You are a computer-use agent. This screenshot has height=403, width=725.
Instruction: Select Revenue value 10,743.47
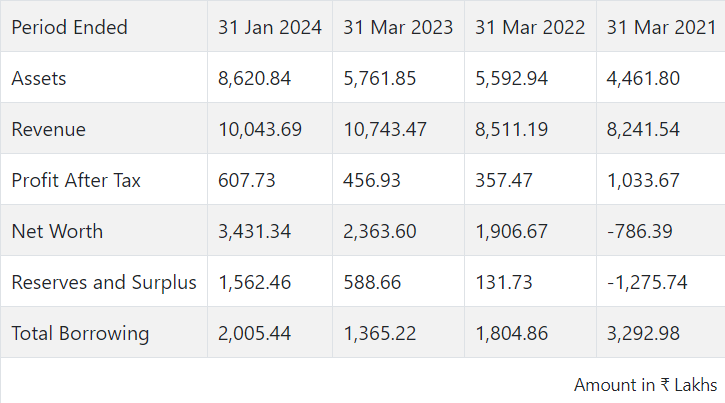385,129
